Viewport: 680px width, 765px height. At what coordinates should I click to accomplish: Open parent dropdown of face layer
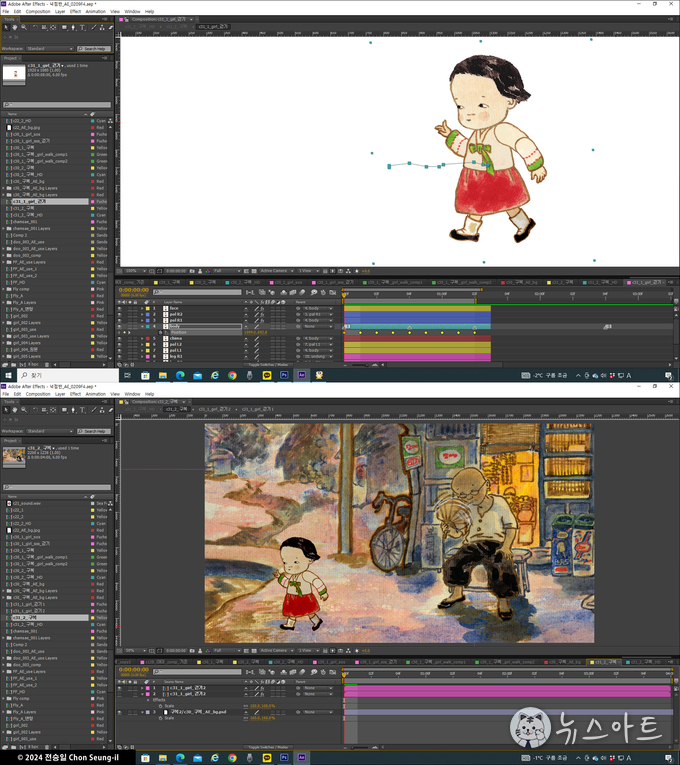coord(318,308)
